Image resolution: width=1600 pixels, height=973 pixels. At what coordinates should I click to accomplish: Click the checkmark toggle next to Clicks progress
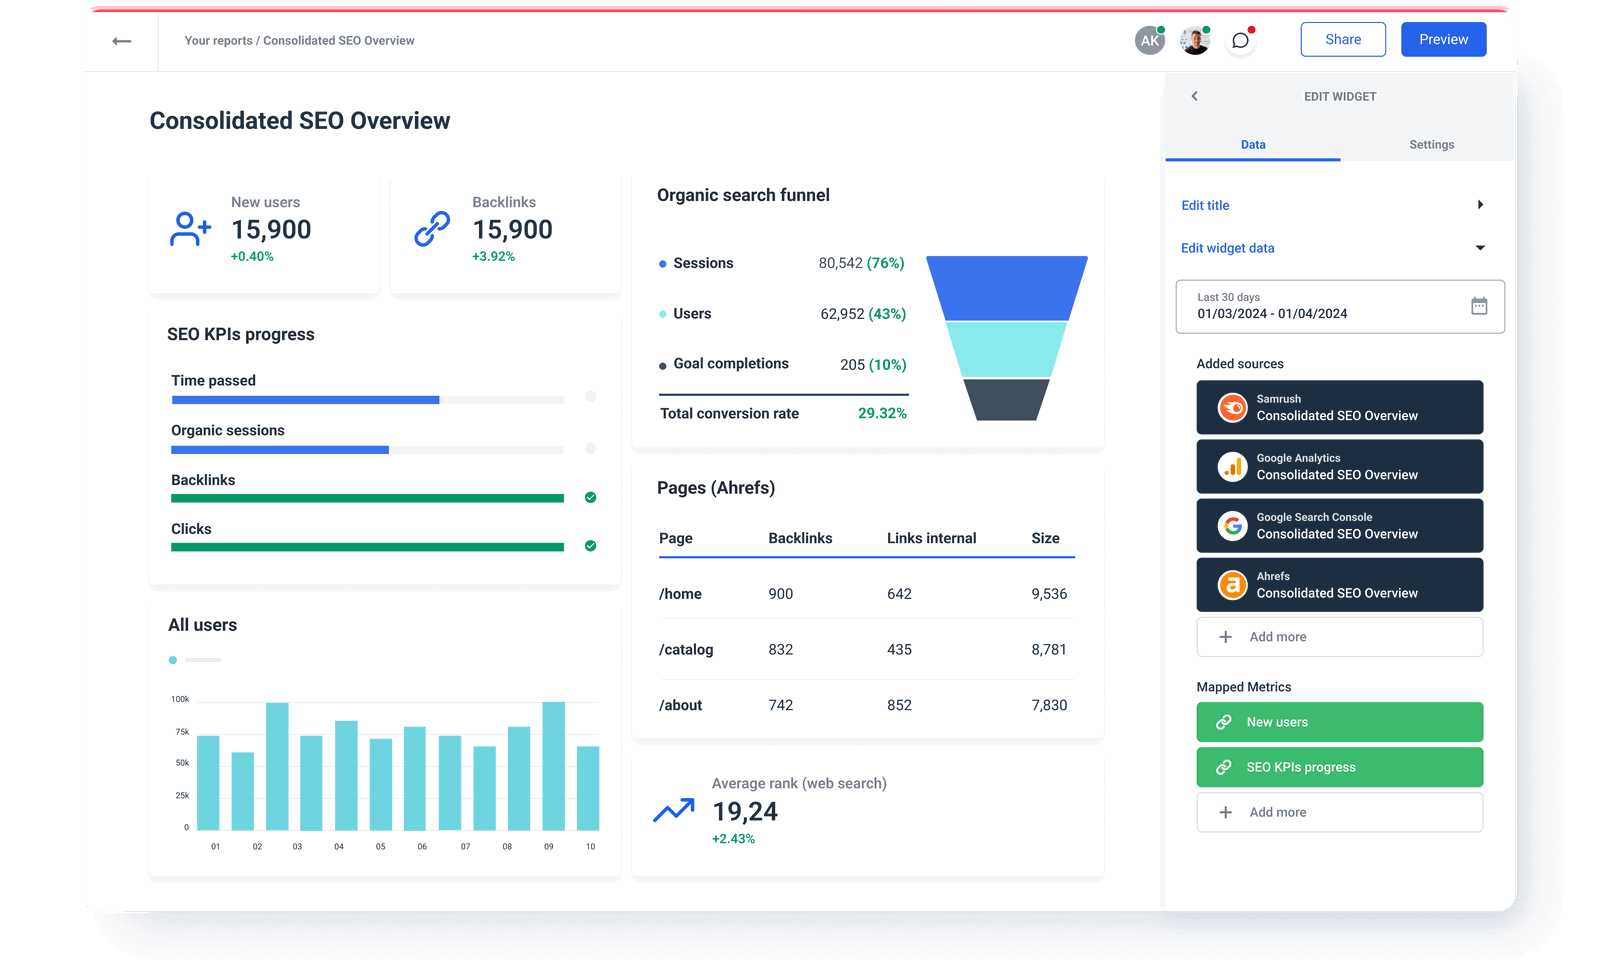(x=590, y=546)
